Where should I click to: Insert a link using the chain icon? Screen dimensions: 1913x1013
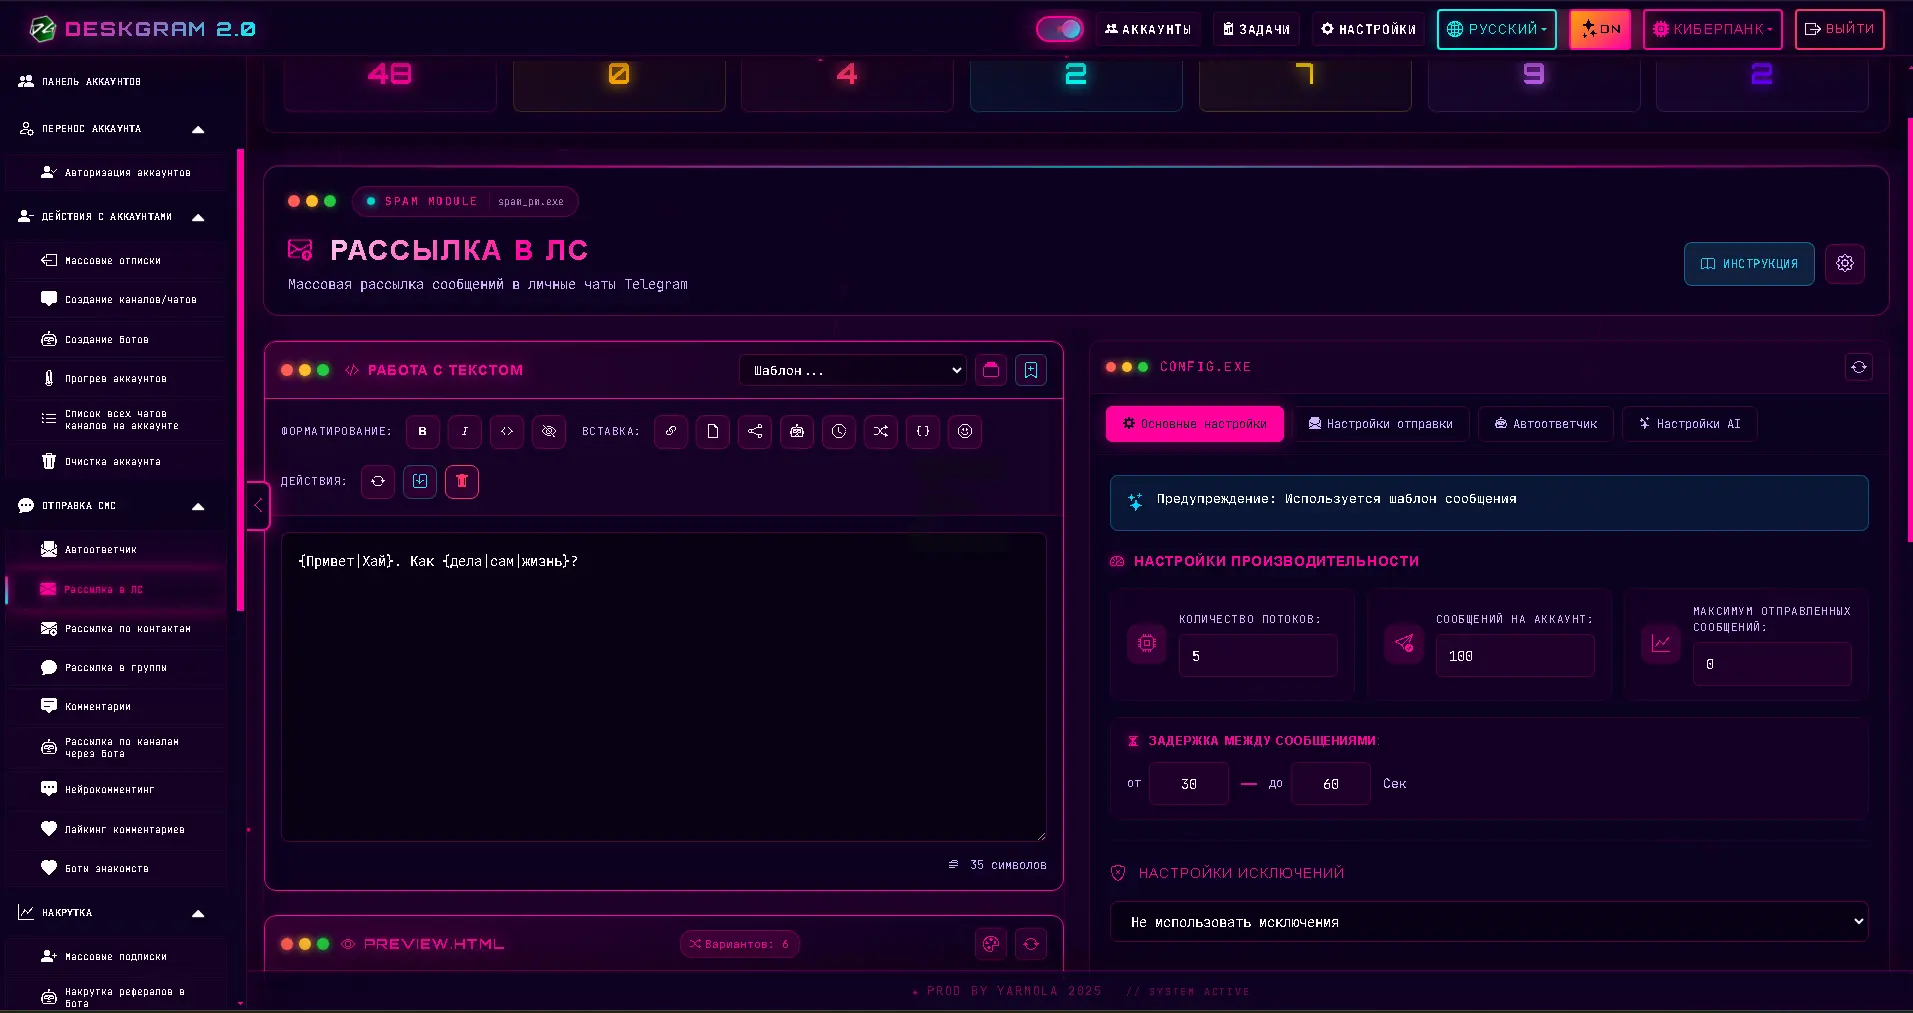point(671,431)
